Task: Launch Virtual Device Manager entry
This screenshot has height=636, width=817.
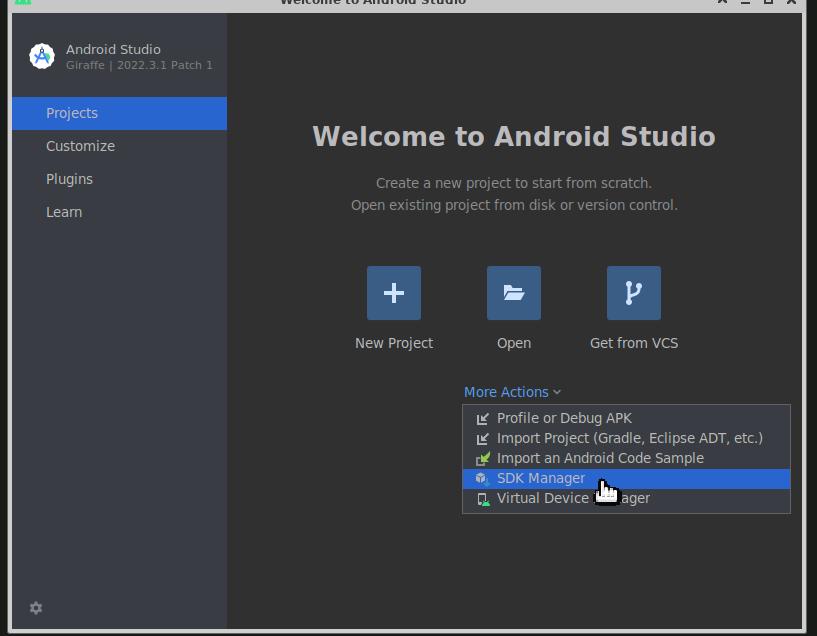Action: coord(626,498)
